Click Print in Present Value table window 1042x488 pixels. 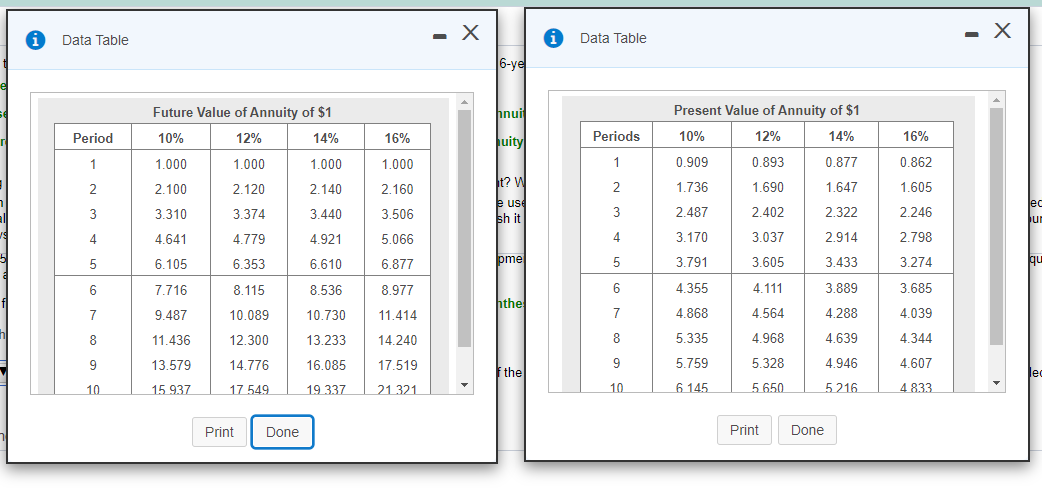pyautogui.click(x=744, y=430)
